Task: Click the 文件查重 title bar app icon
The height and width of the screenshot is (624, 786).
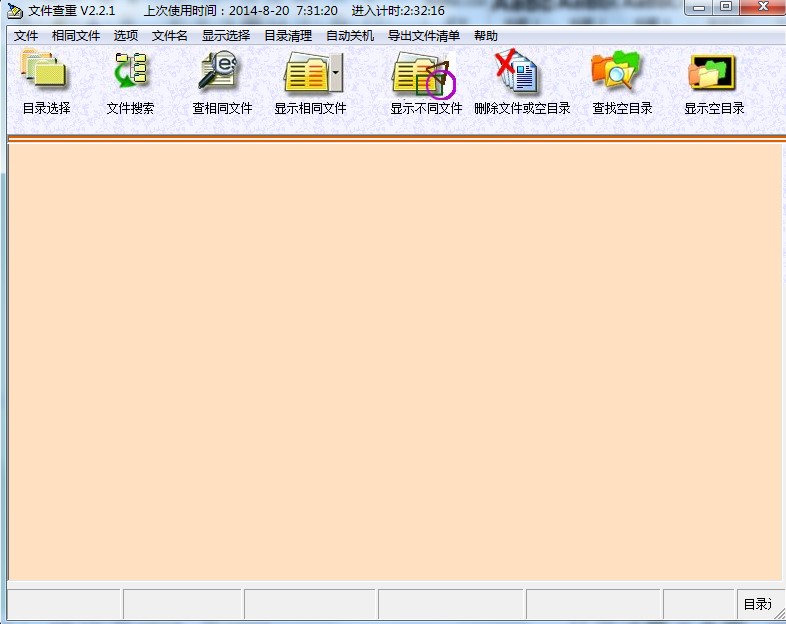Action: [x=15, y=11]
